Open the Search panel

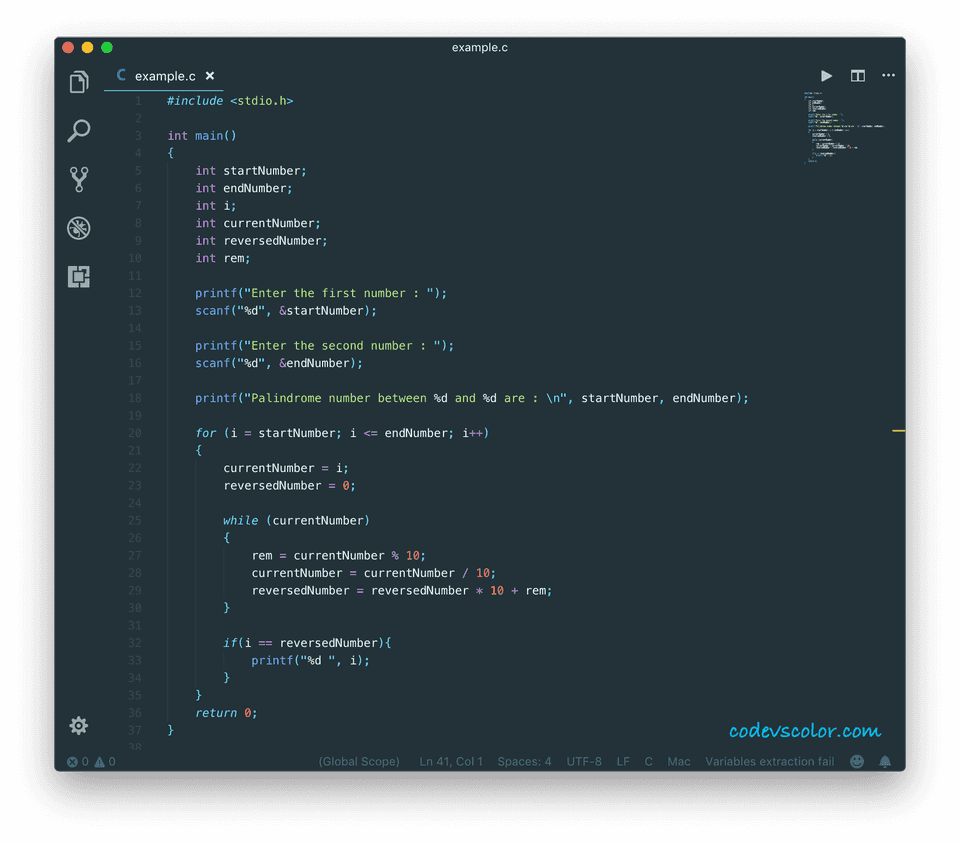coord(78,131)
